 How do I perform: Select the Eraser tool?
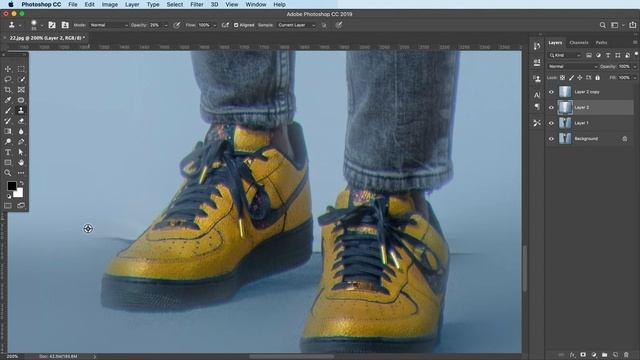pos(21,121)
